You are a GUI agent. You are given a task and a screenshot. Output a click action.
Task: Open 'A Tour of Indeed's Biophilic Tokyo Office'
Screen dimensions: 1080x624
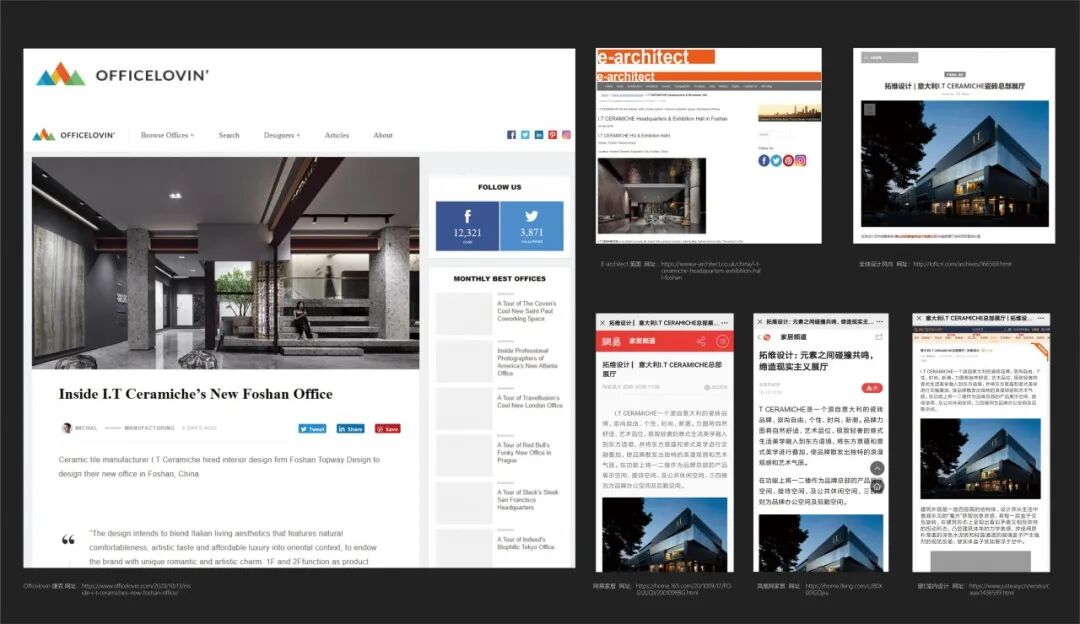pos(526,543)
